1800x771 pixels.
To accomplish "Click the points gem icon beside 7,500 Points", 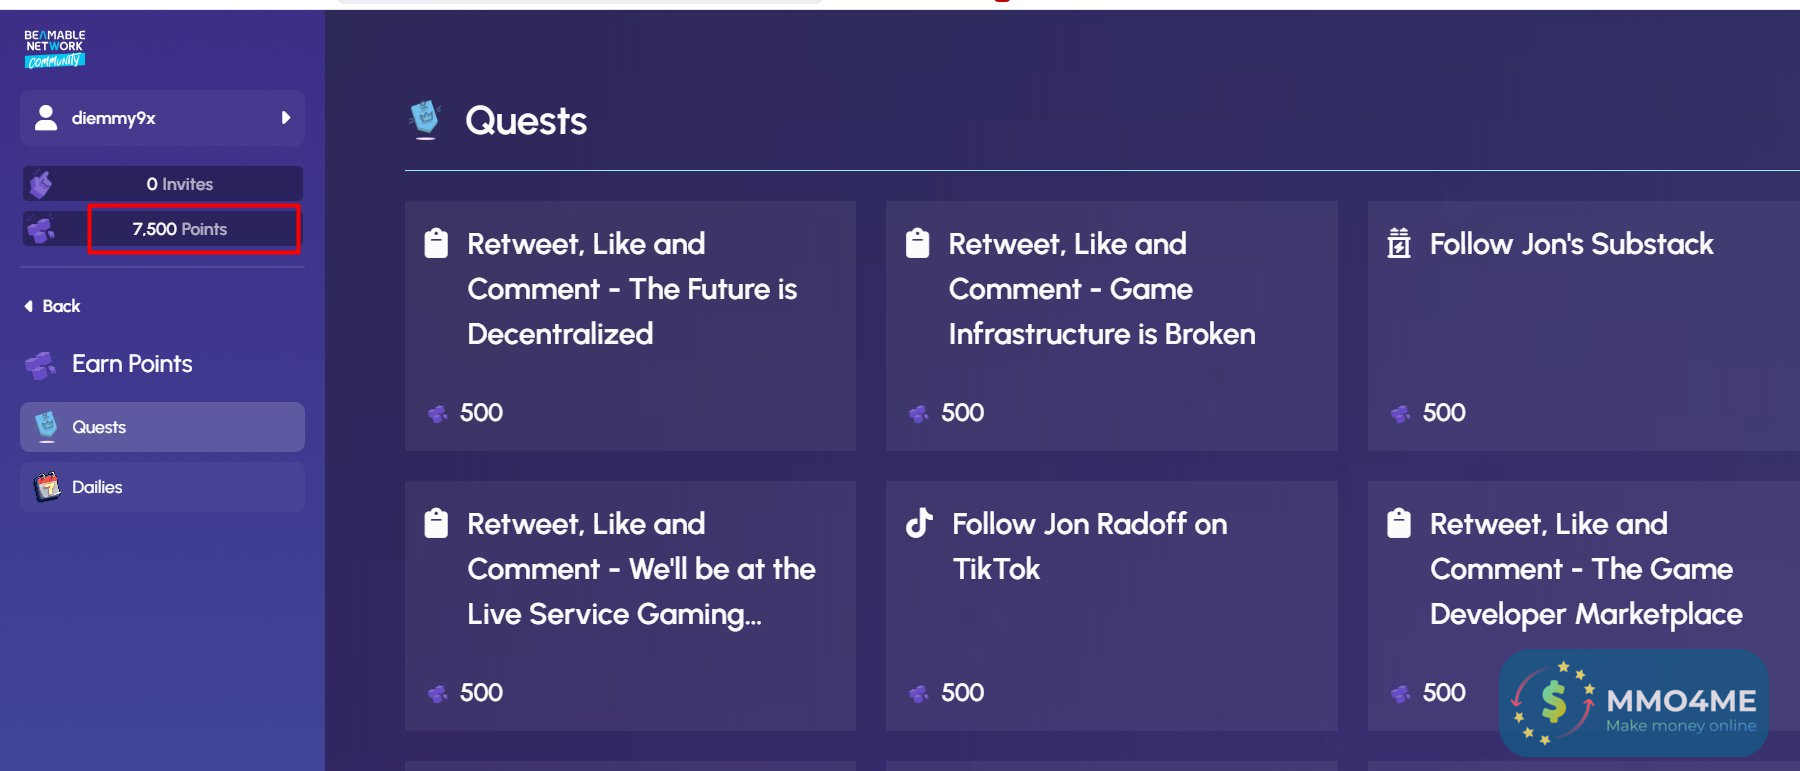I will 41,230.
